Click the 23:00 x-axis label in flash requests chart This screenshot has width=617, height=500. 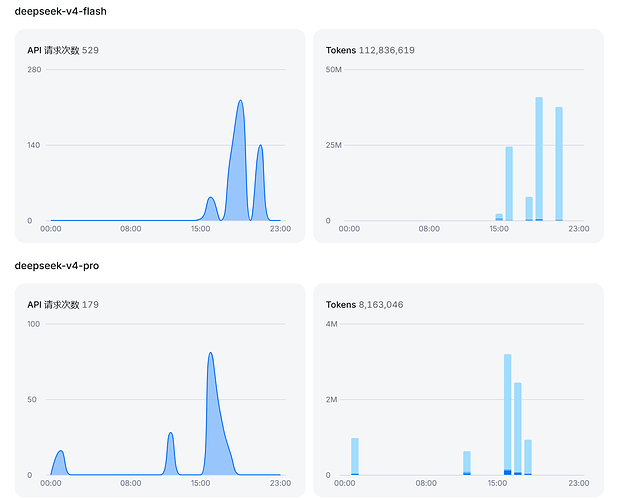pyautogui.click(x=281, y=229)
